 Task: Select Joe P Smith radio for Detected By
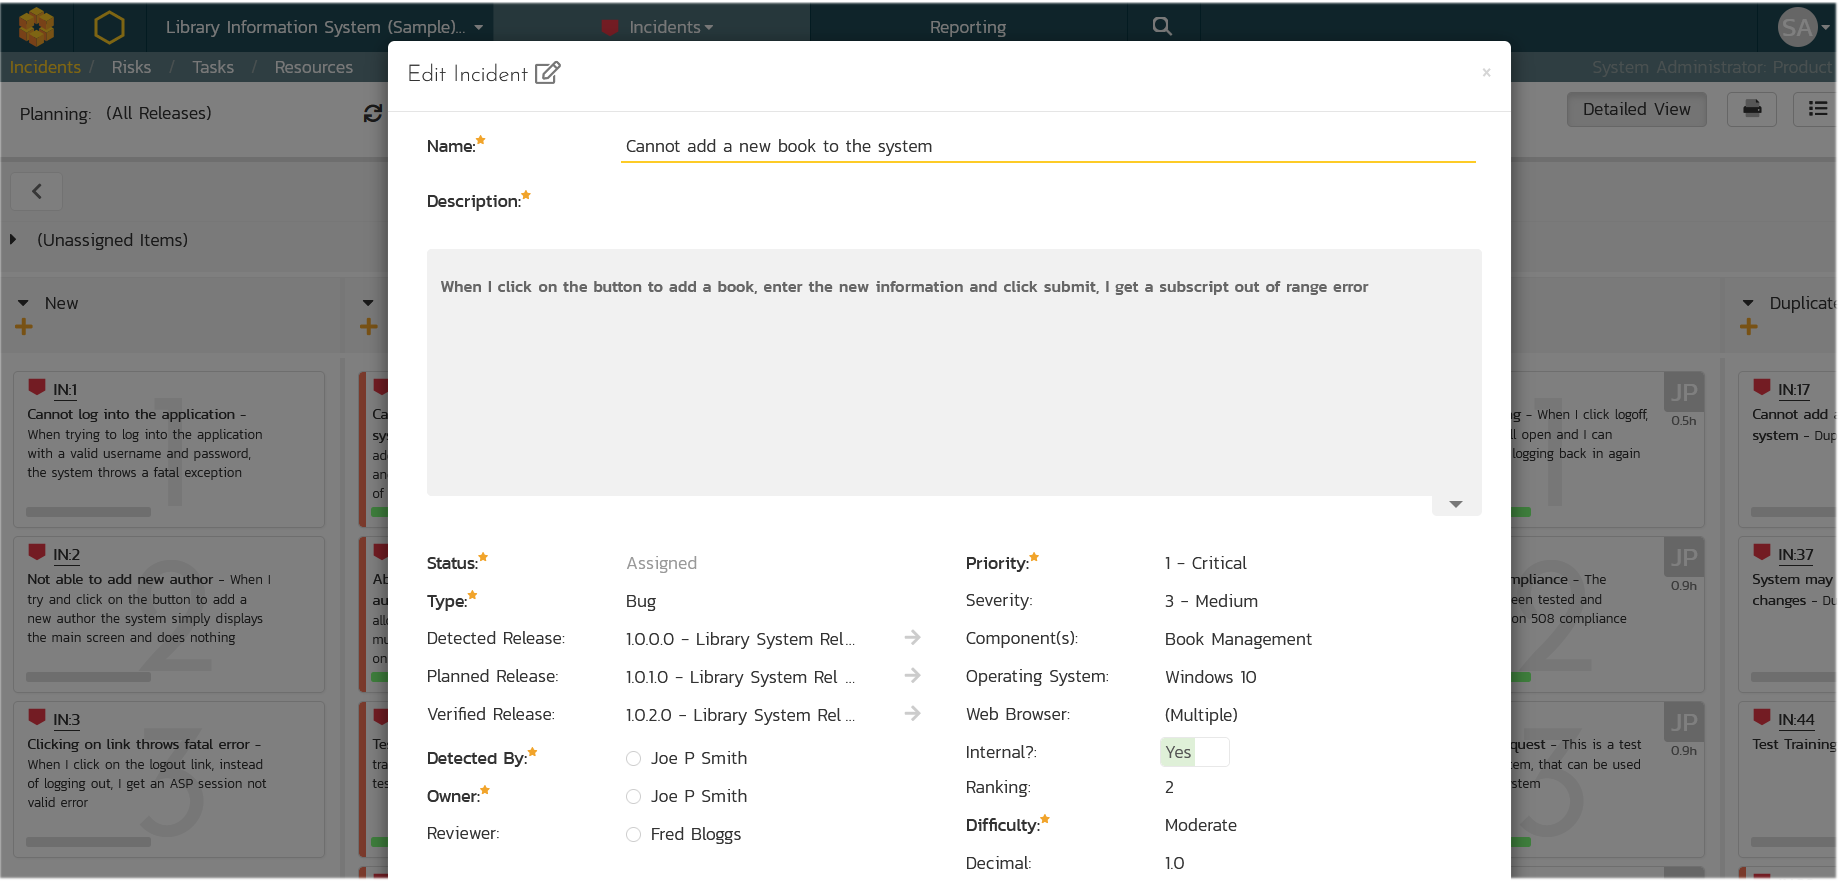(x=633, y=759)
